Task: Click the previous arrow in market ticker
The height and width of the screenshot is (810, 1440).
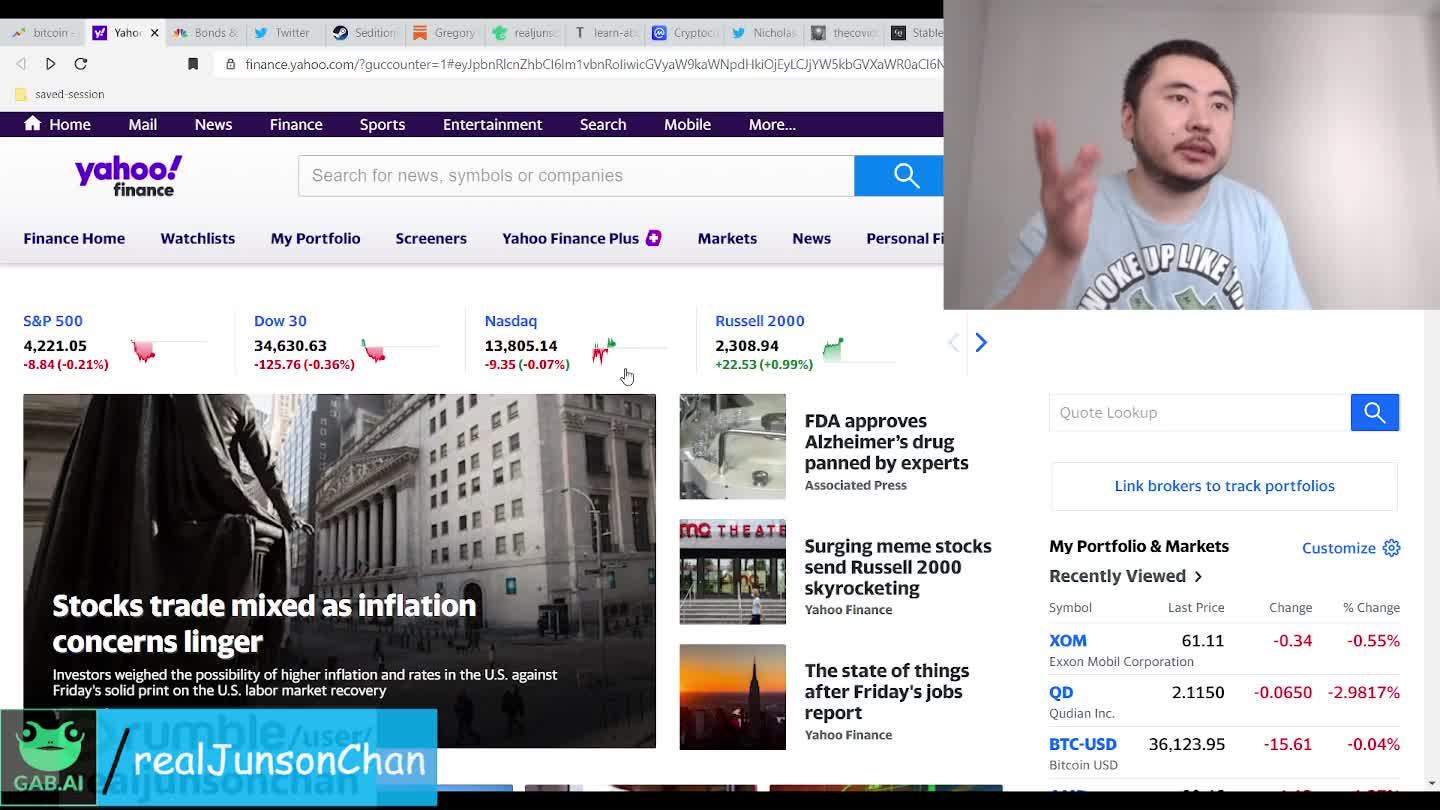Action: coord(953,343)
